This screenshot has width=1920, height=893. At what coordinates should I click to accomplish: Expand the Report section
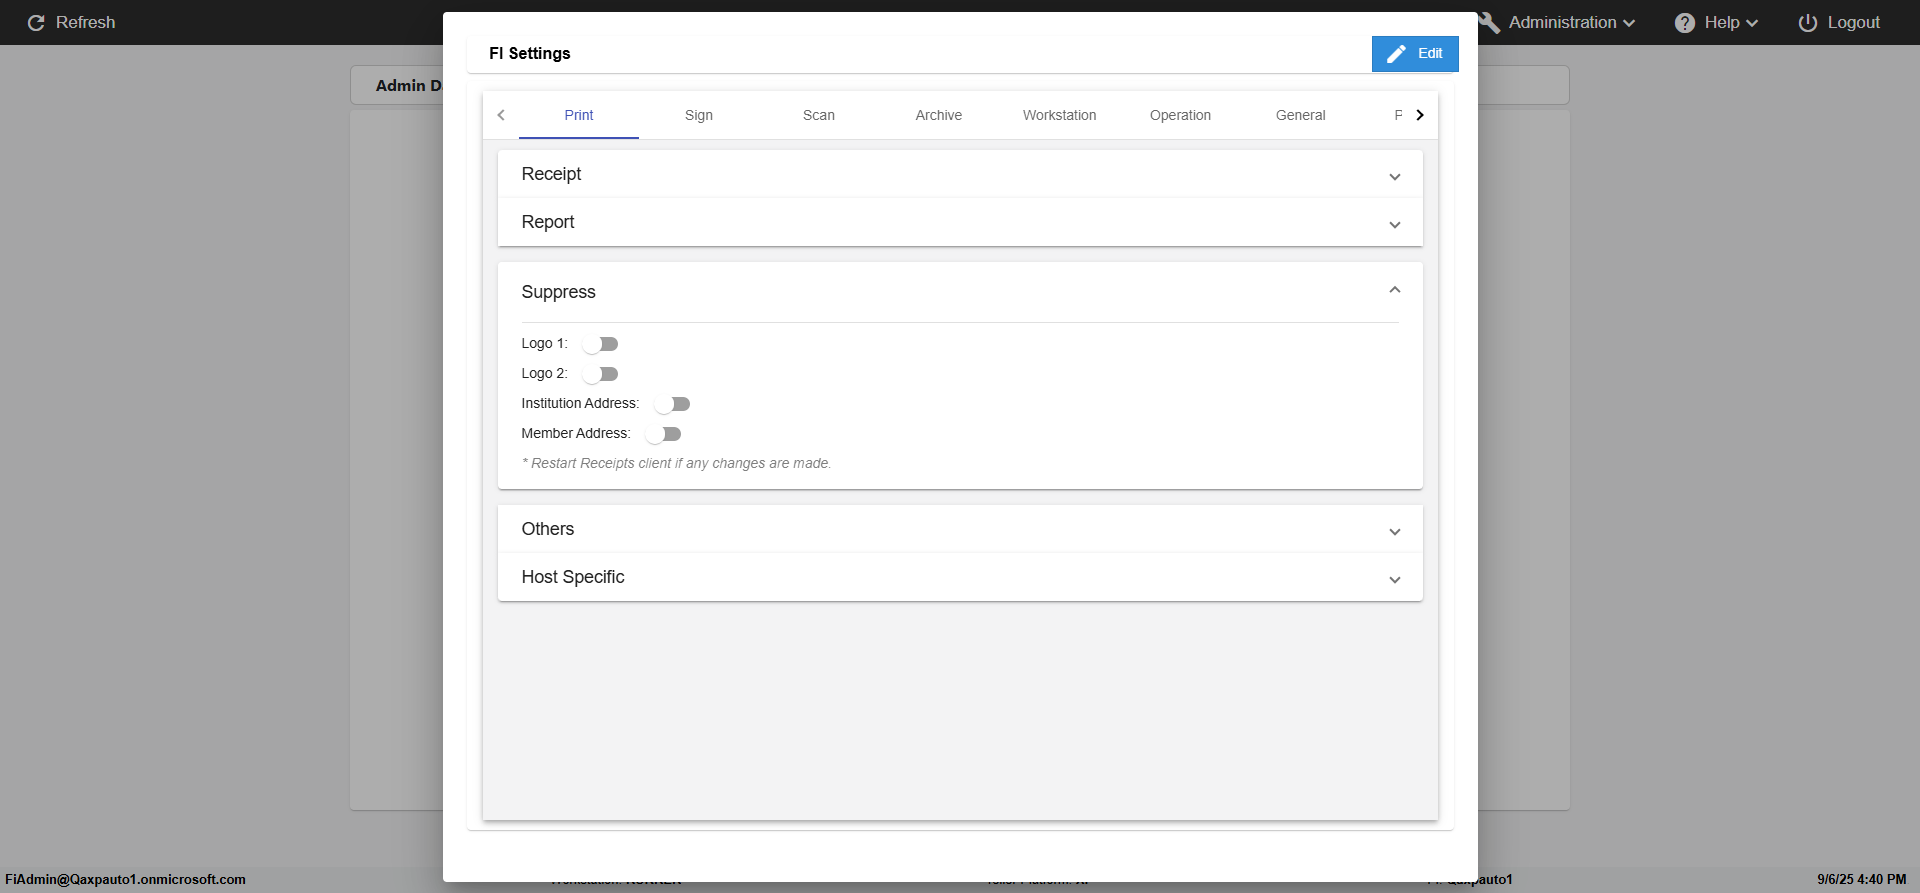[x=1395, y=224]
